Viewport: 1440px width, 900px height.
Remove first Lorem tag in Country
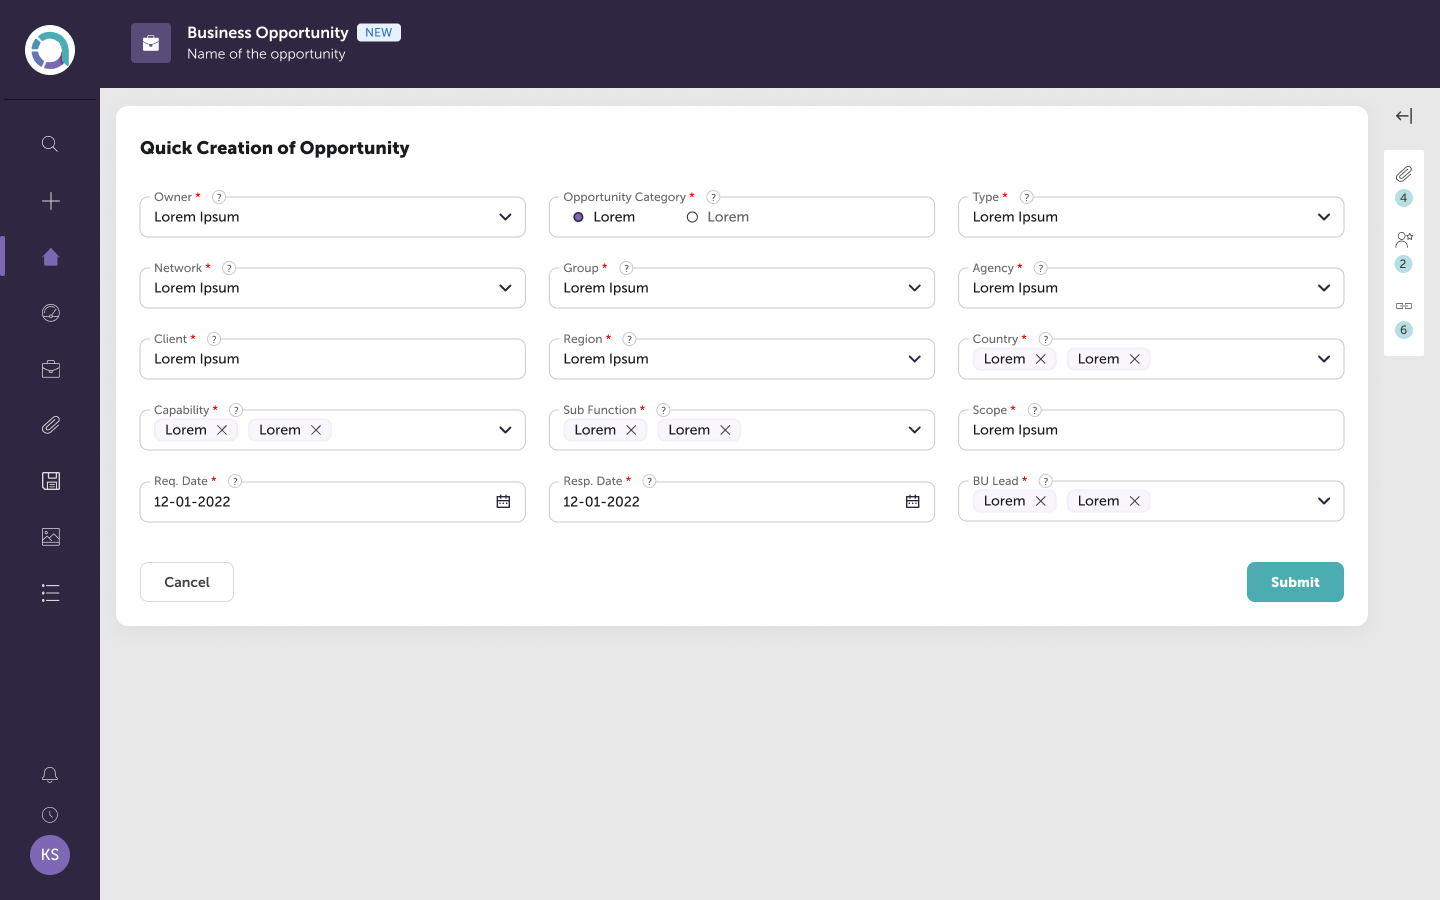click(x=1040, y=359)
